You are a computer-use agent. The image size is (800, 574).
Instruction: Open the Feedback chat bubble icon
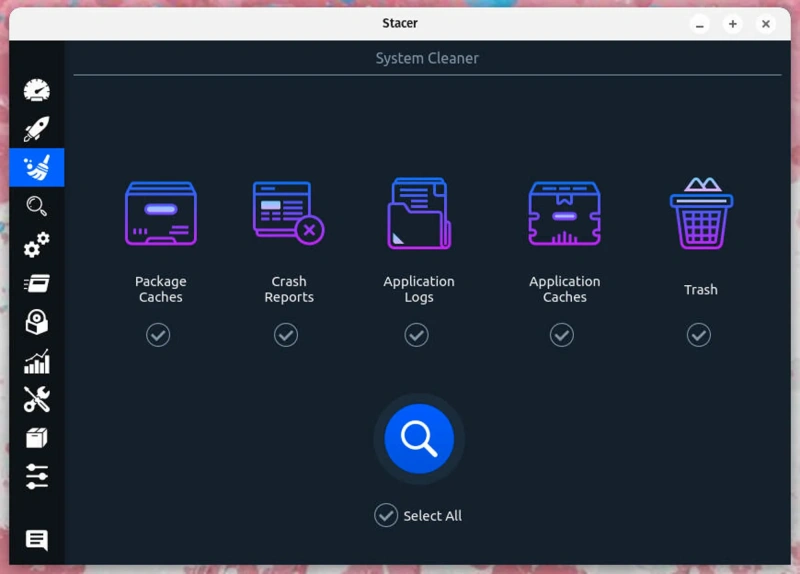click(x=37, y=541)
